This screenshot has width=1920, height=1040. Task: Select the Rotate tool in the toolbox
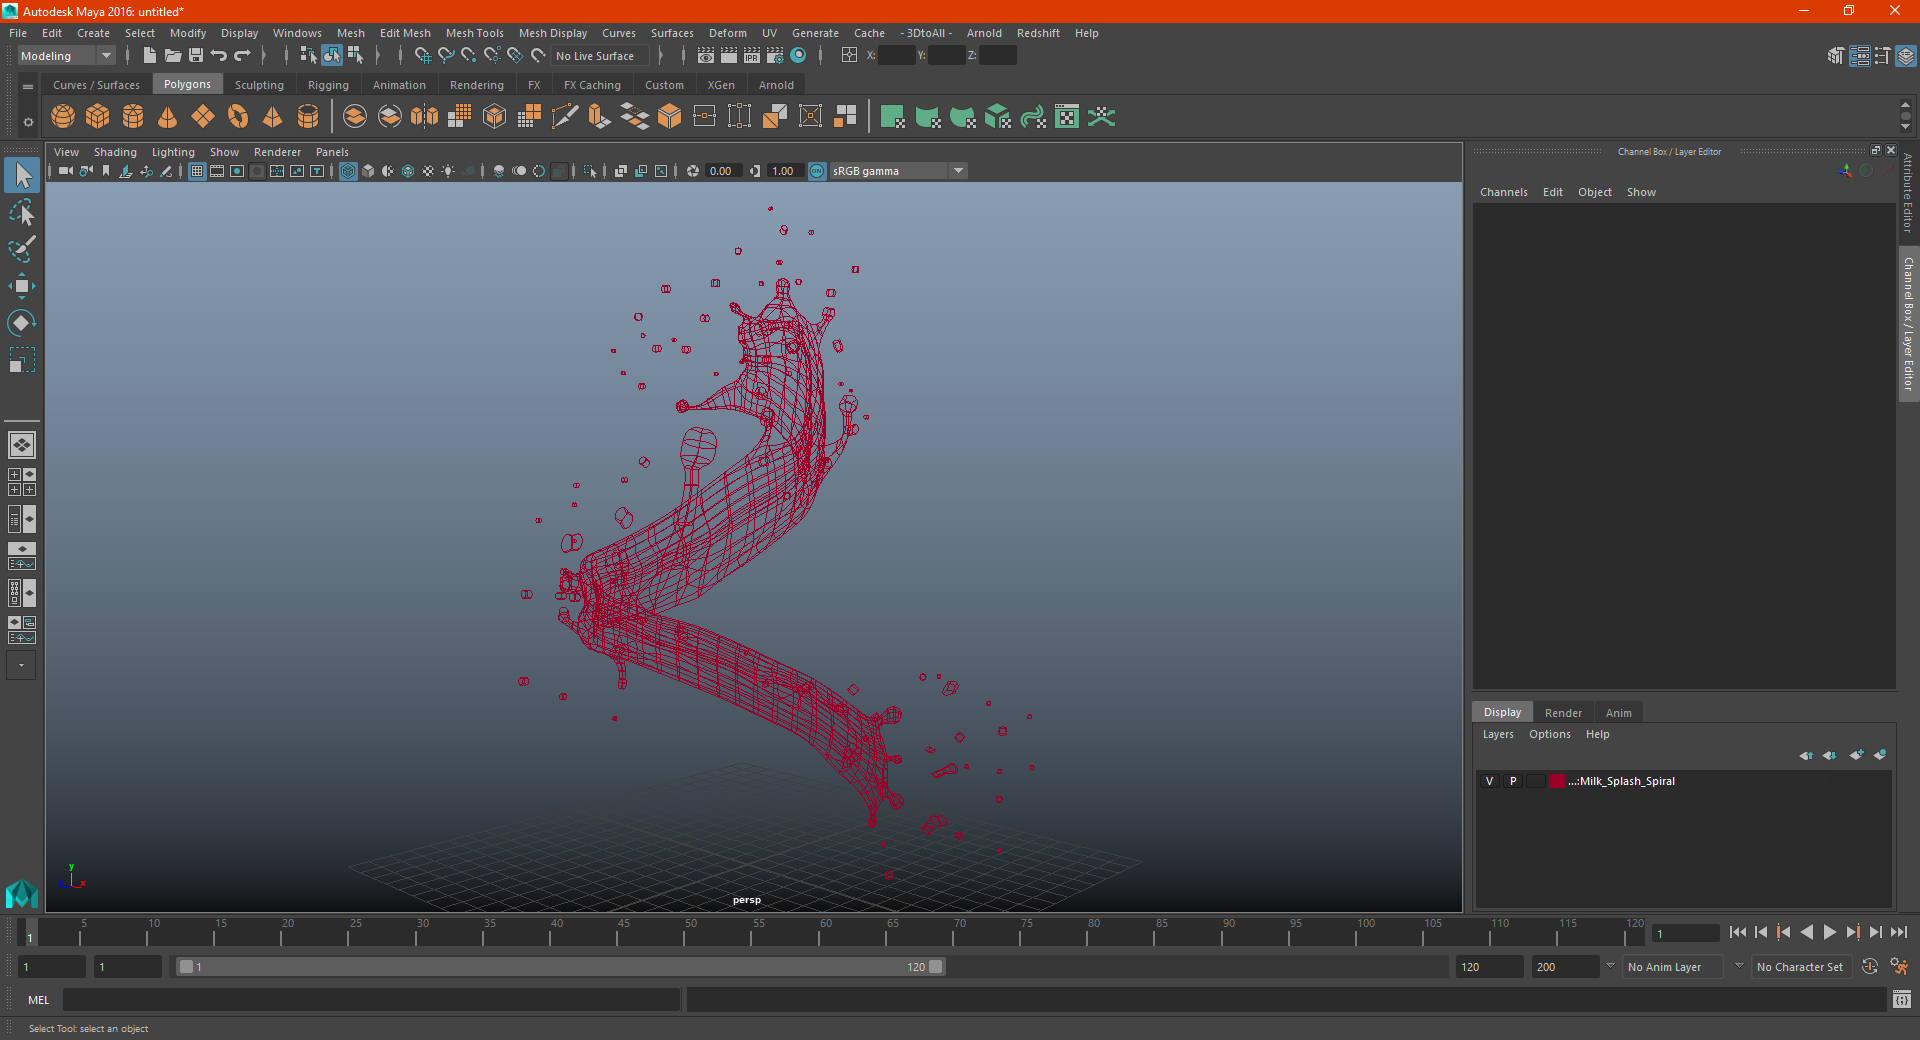tap(21, 323)
